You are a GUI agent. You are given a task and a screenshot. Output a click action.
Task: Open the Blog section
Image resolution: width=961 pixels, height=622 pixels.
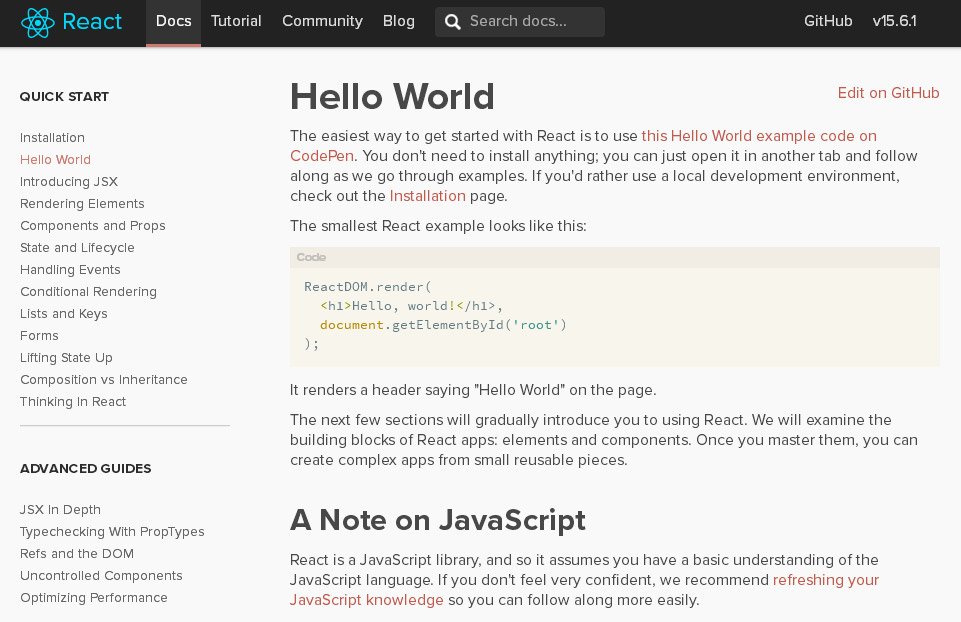point(398,21)
